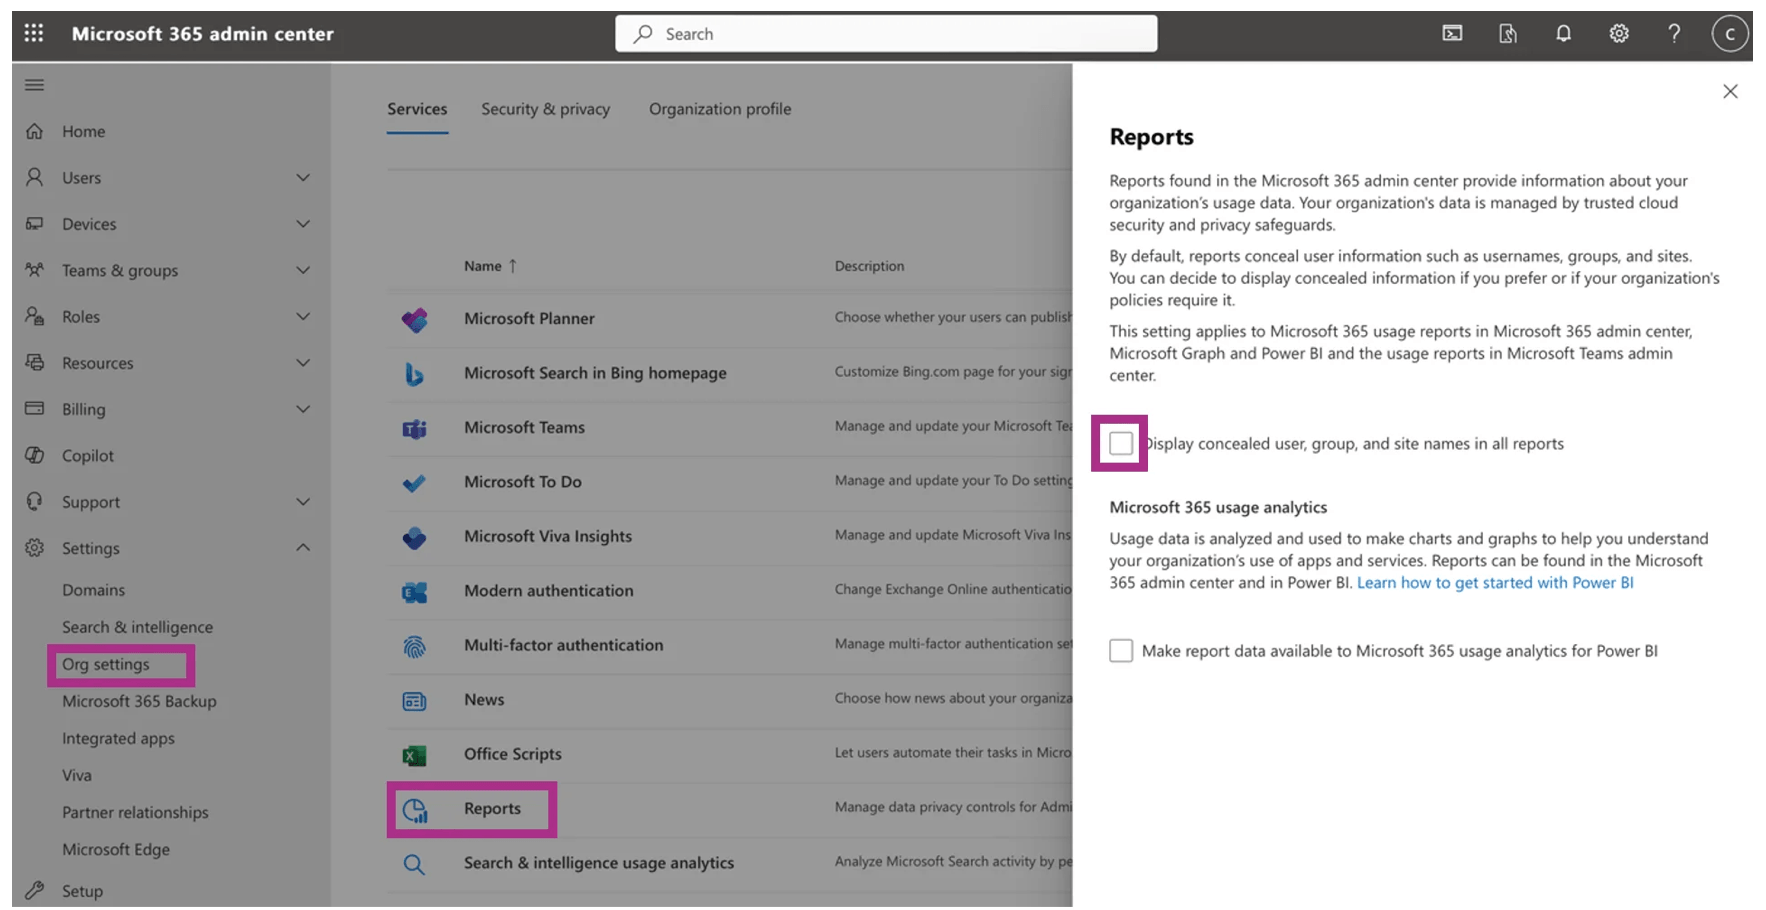Open Search & intelligence usage analytics name

tap(599, 863)
